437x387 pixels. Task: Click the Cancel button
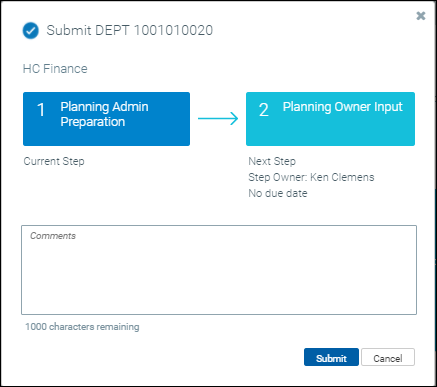(388, 357)
